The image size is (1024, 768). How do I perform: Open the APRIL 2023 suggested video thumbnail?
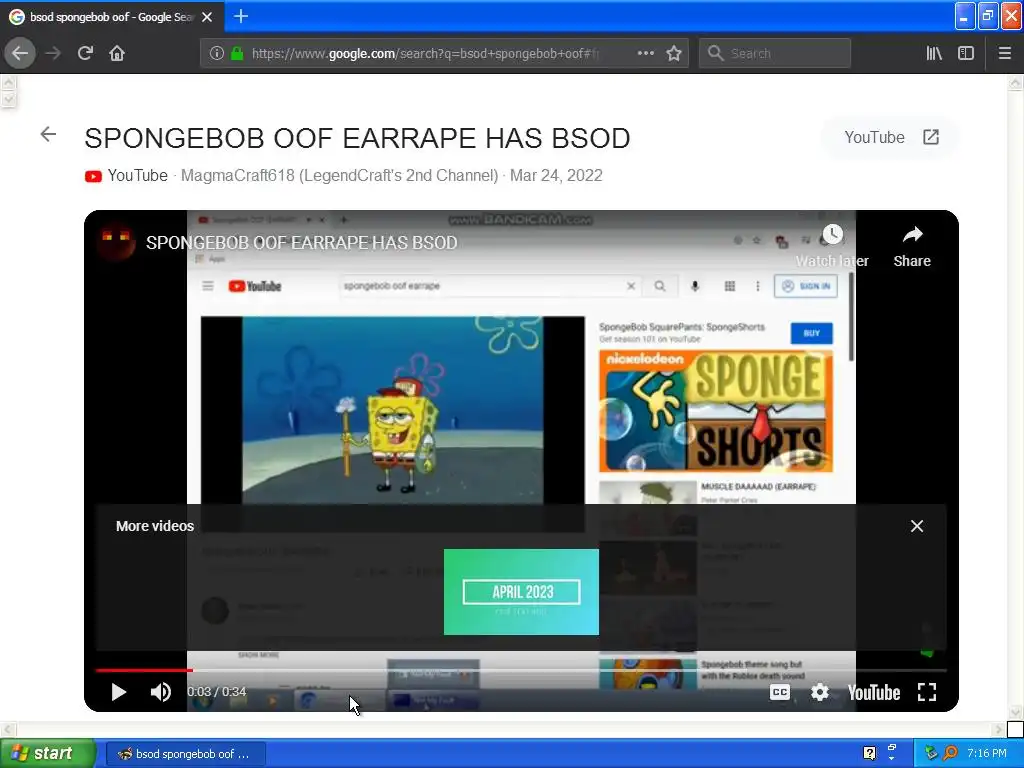click(521, 592)
